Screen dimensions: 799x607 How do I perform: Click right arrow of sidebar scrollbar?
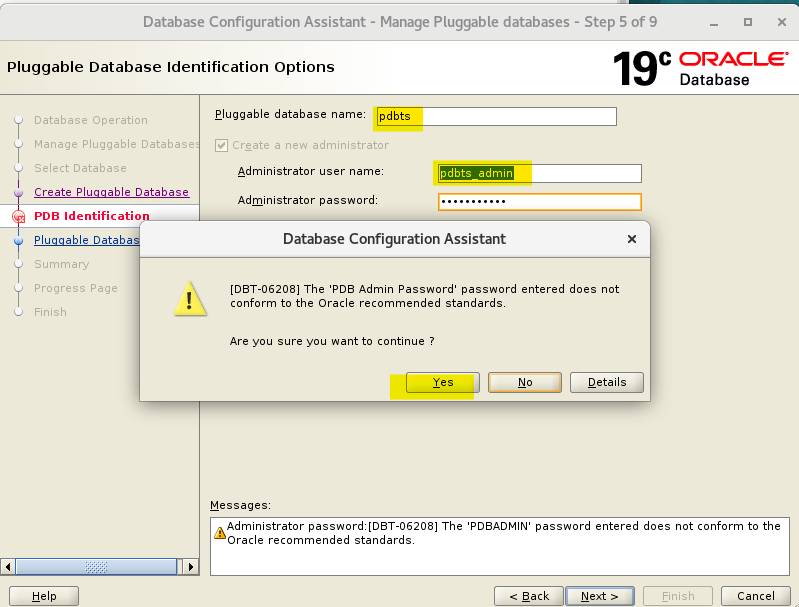pos(191,566)
